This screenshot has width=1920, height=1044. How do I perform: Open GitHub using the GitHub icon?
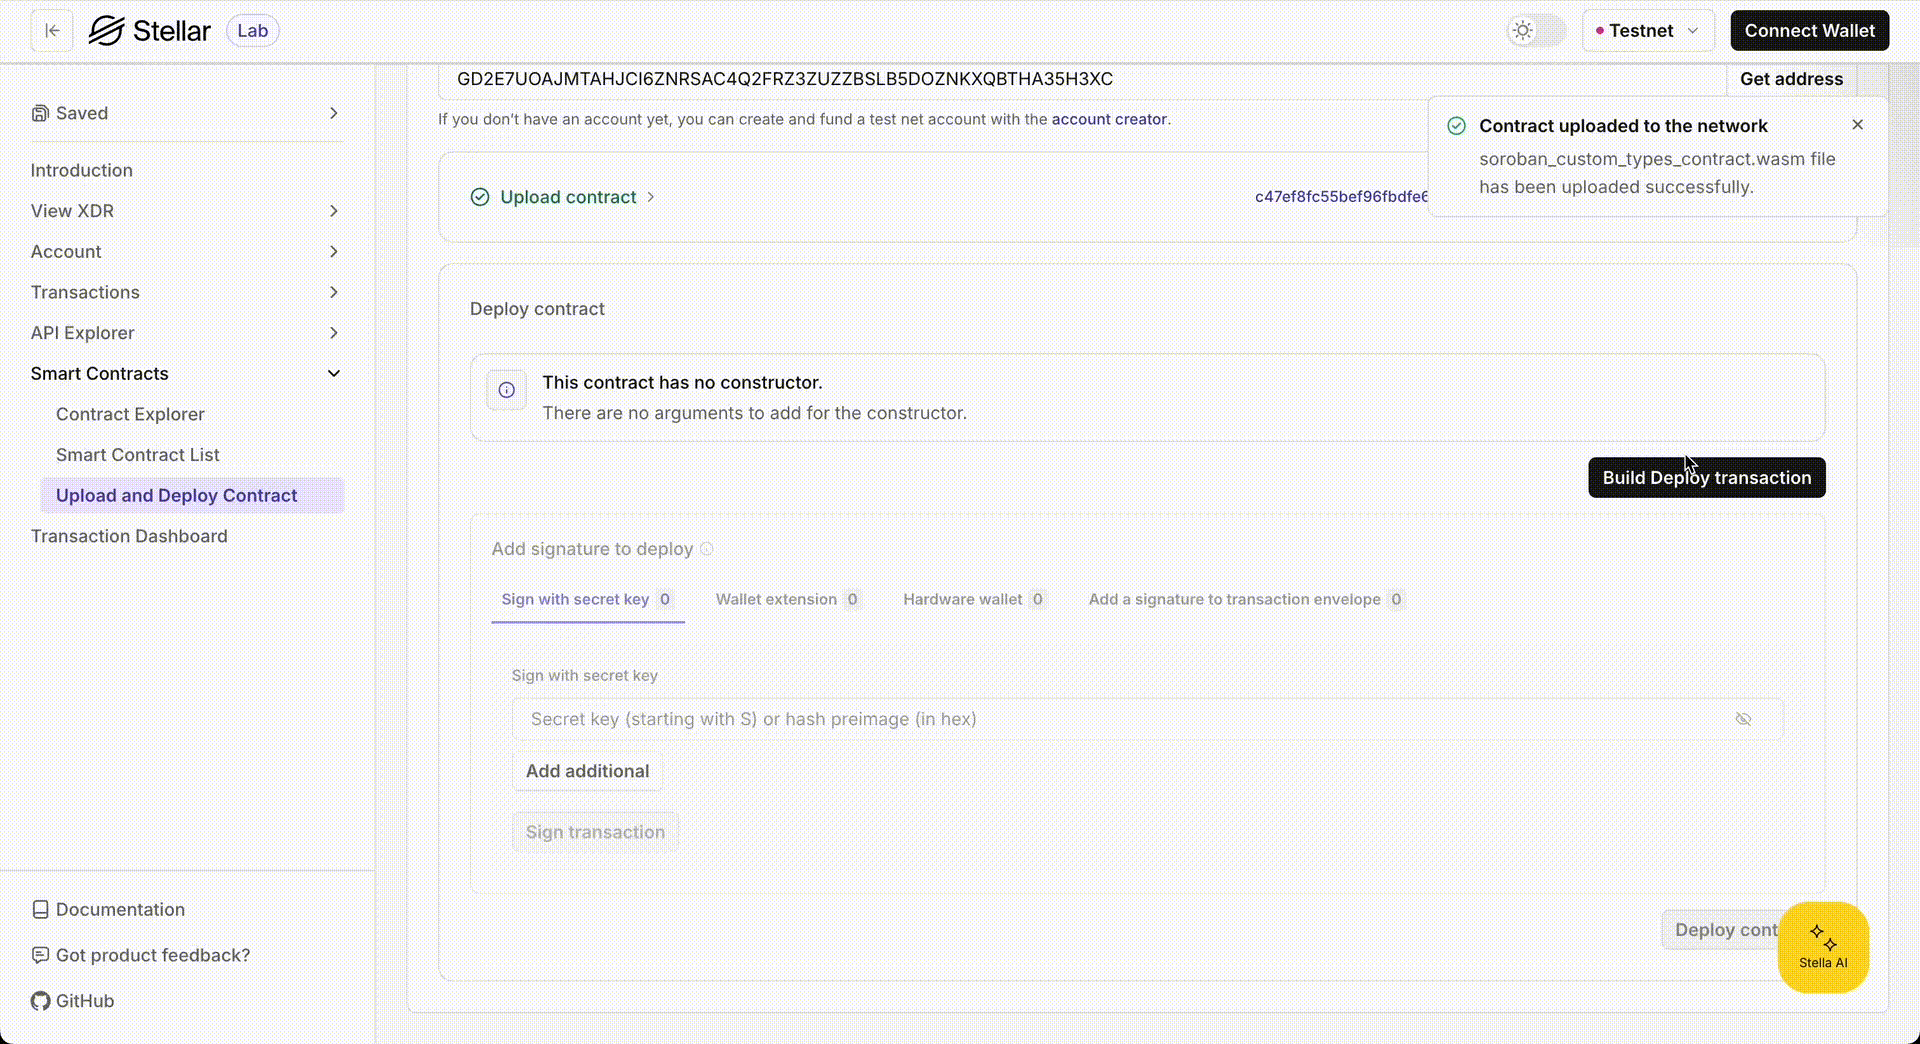(x=40, y=1000)
